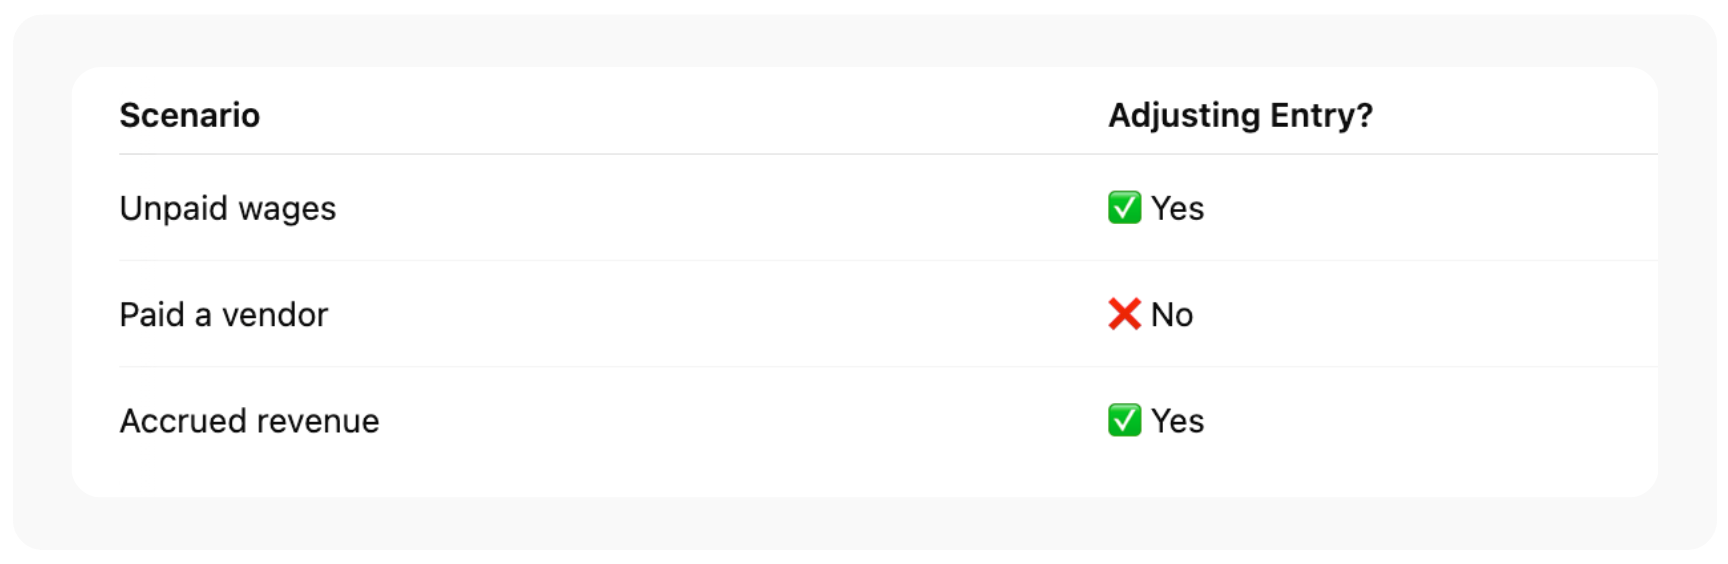Click the green checkmark beside Unpaid wages

(1124, 208)
